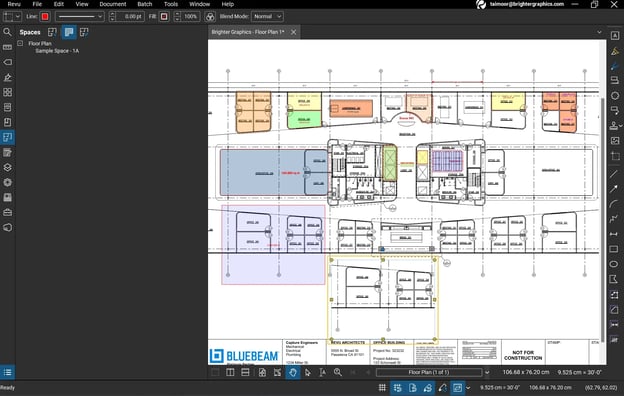Viewport: 624px width, 396px height.
Task: Activate the Select arrow cursor tool
Action: pos(308,373)
